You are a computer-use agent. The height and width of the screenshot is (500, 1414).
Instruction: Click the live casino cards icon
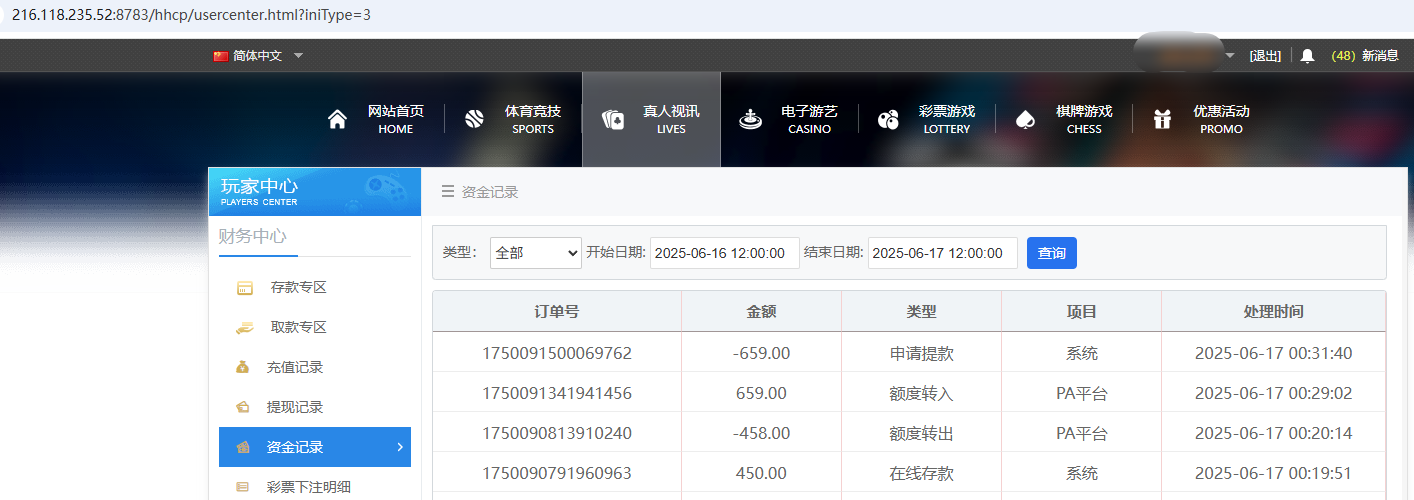click(x=612, y=120)
